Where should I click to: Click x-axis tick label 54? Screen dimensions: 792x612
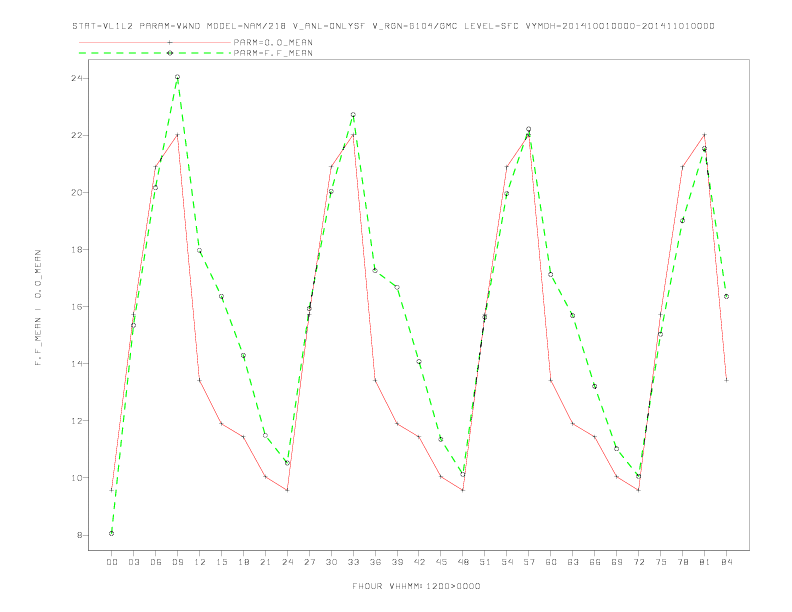pos(507,562)
